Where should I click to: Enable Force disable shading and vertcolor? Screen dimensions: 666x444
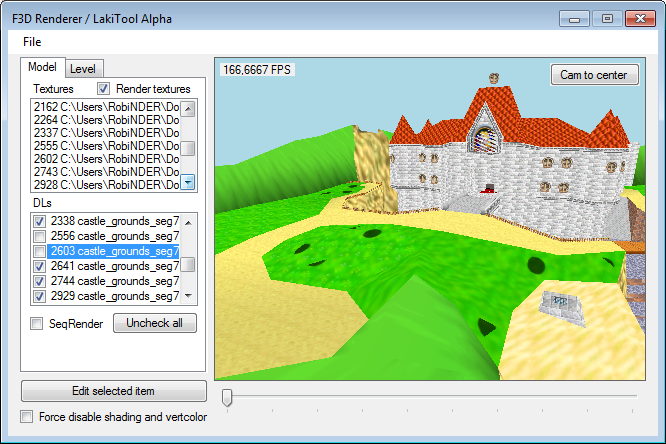pyautogui.click(x=27, y=417)
